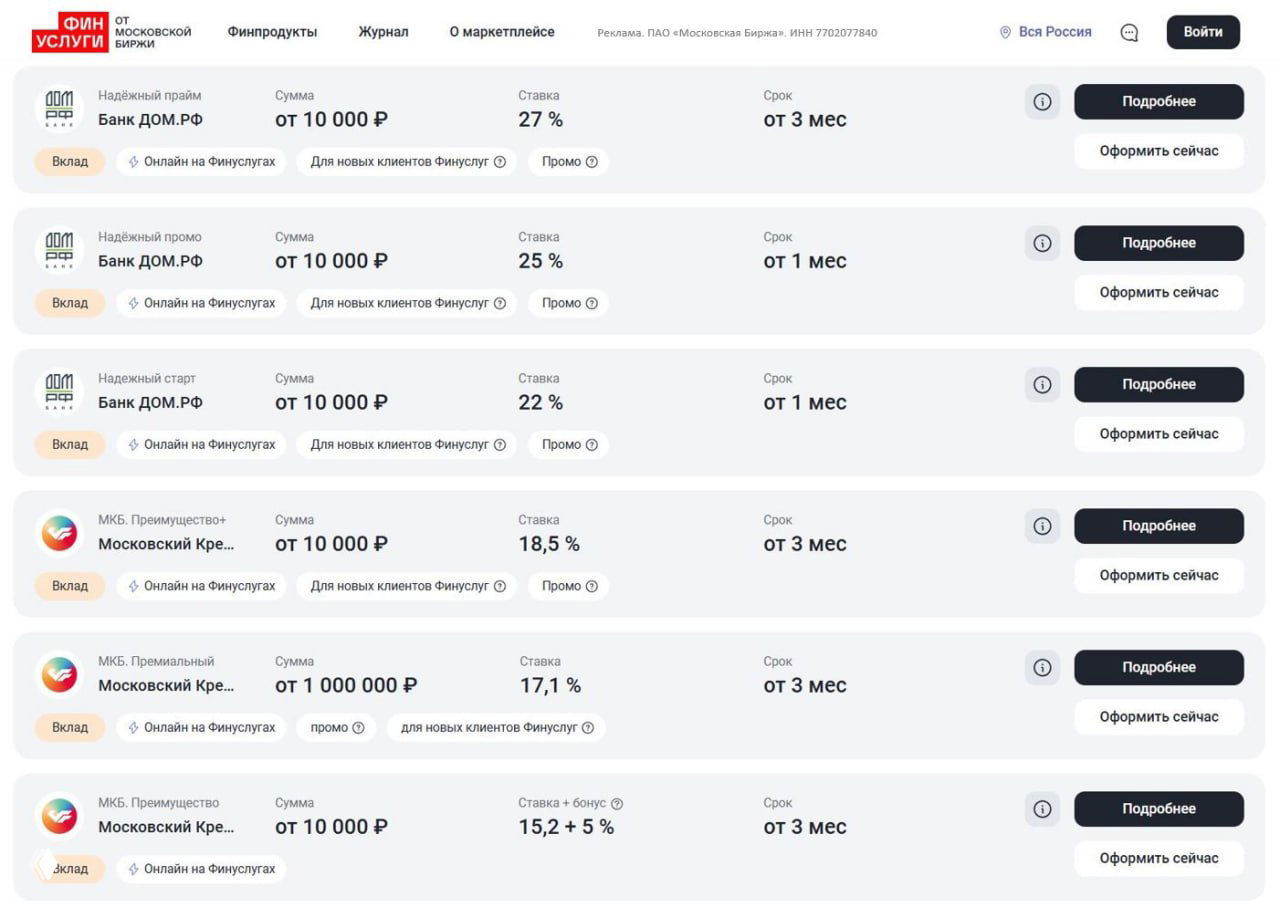
Task: Open О маркетплейсе menu item
Action: tap(501, 32)
